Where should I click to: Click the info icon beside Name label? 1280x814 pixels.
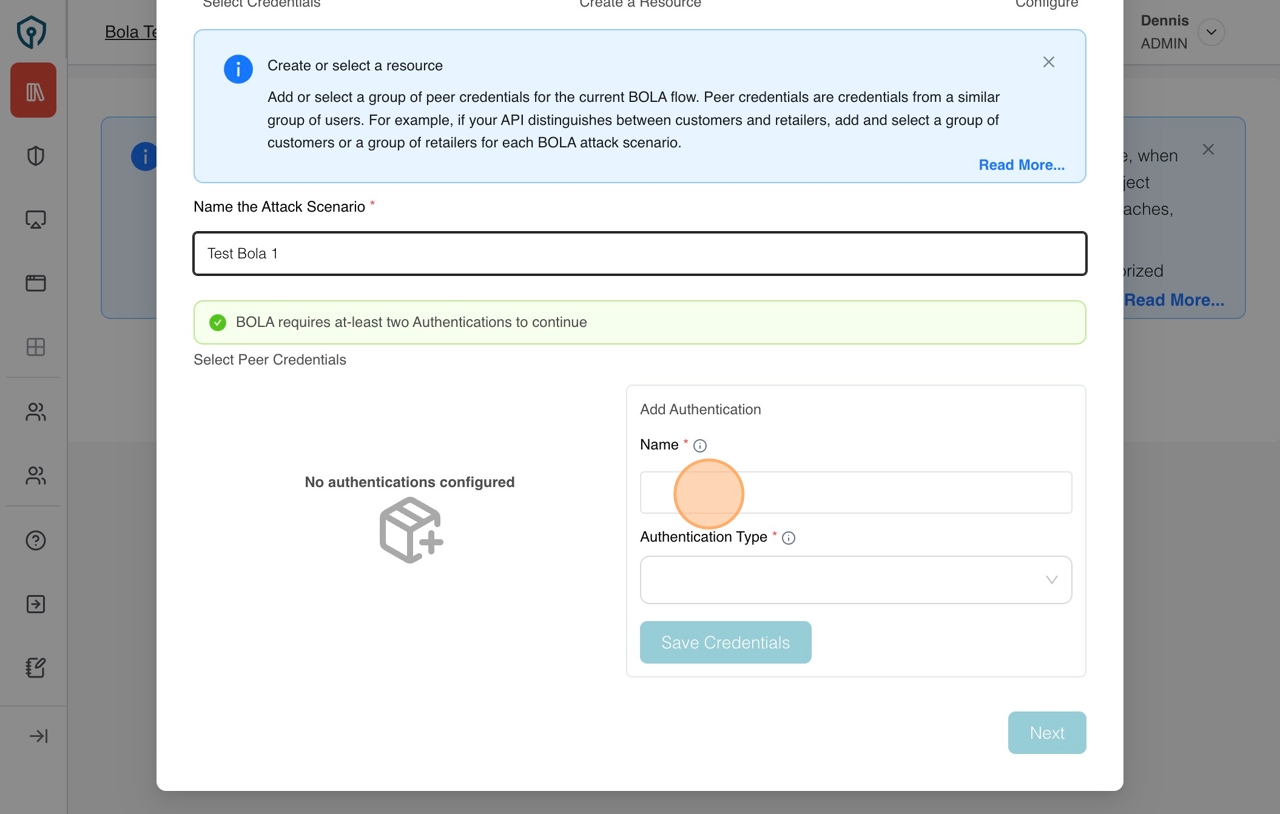click(700, 446)
